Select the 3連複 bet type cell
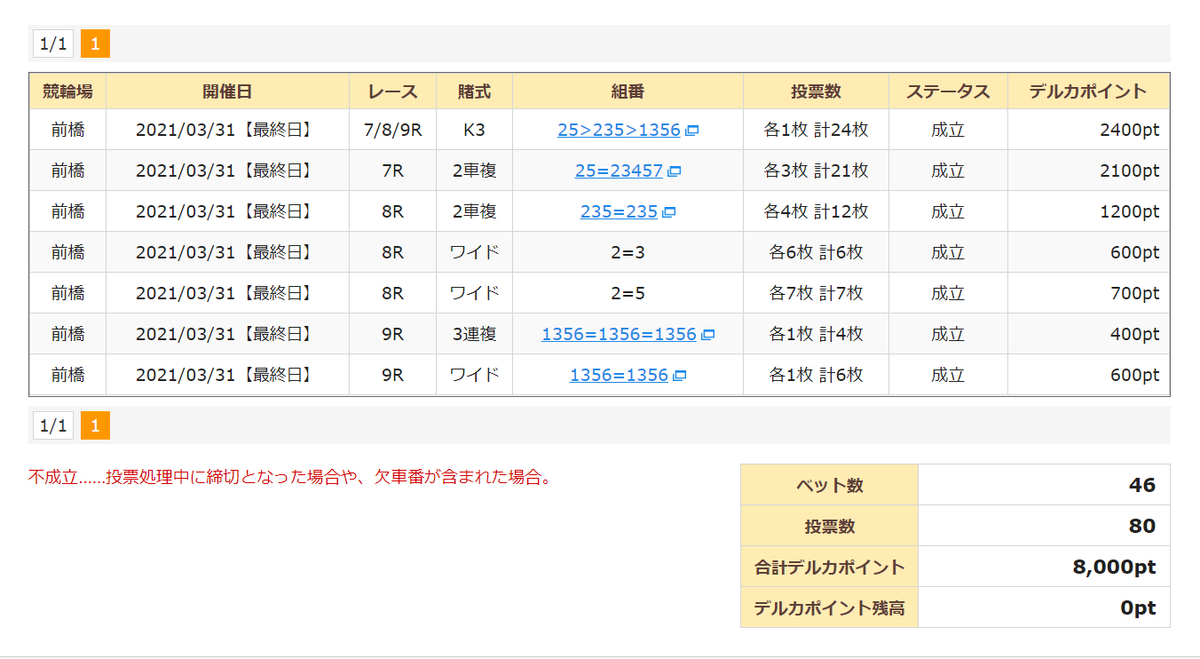The image size is (1200, 659). [474, 334]
